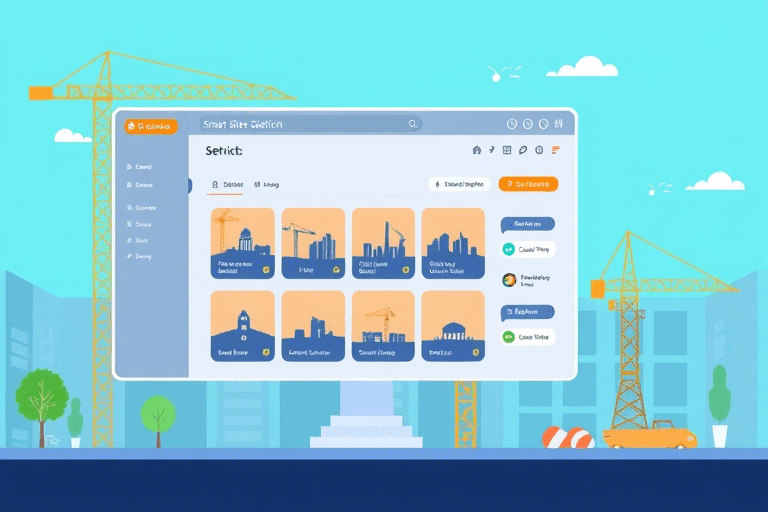768x512 pixels.
Task: Click the magnifier icon in the search bar
Action: click(412, 125)
